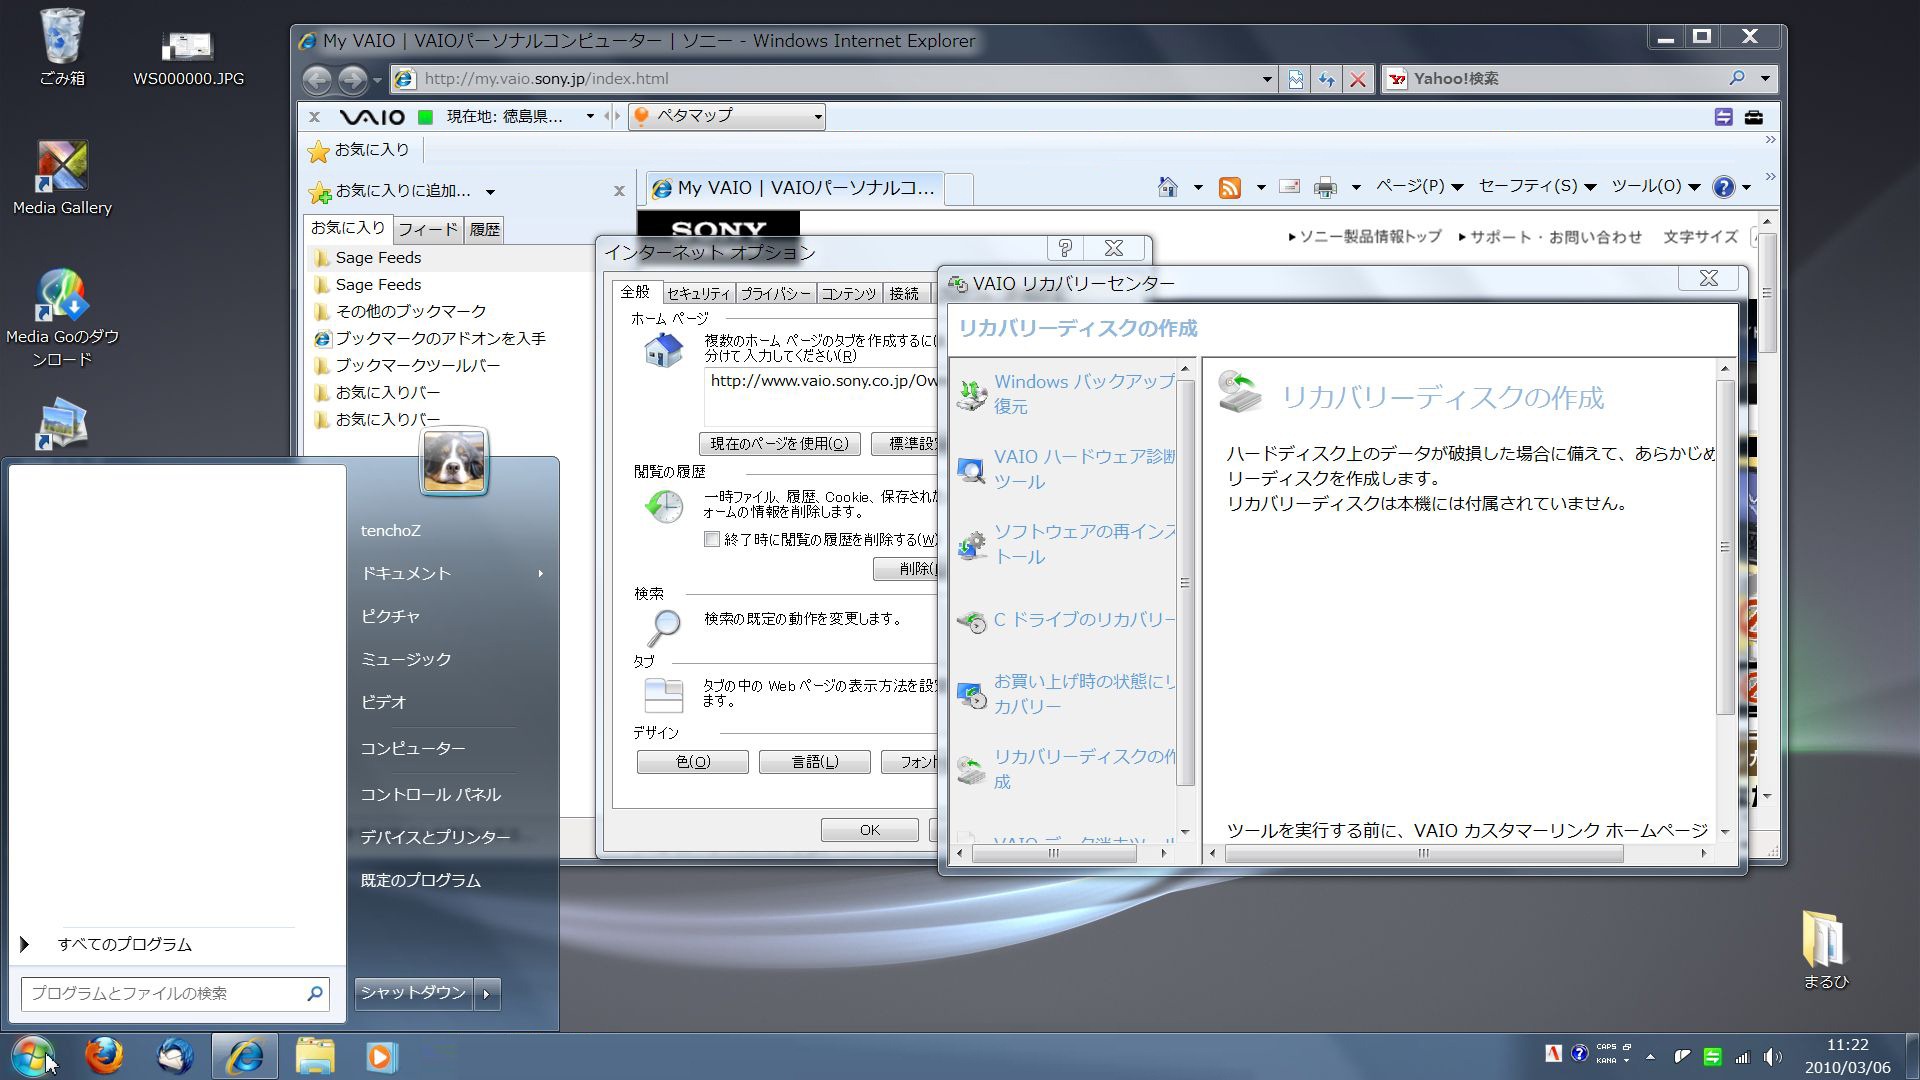Expand すべてのプログラム in Start menu
This screenshot has width=1920, height=1080.
pyautogui.click(x=125, y=945)
